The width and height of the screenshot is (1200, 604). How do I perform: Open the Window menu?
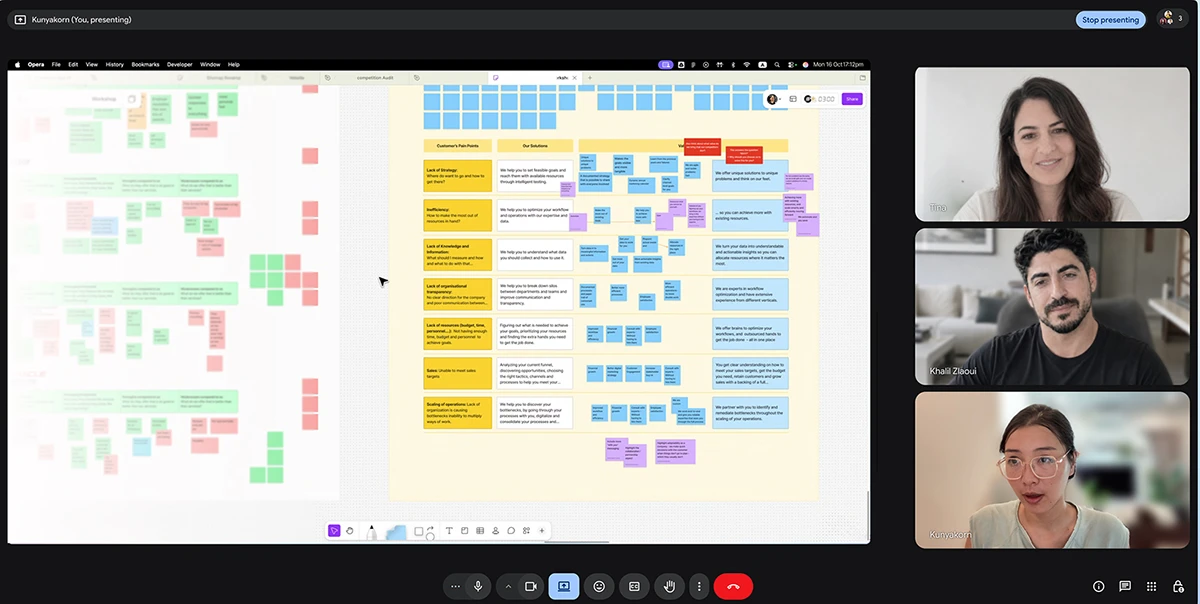[210, 64]
